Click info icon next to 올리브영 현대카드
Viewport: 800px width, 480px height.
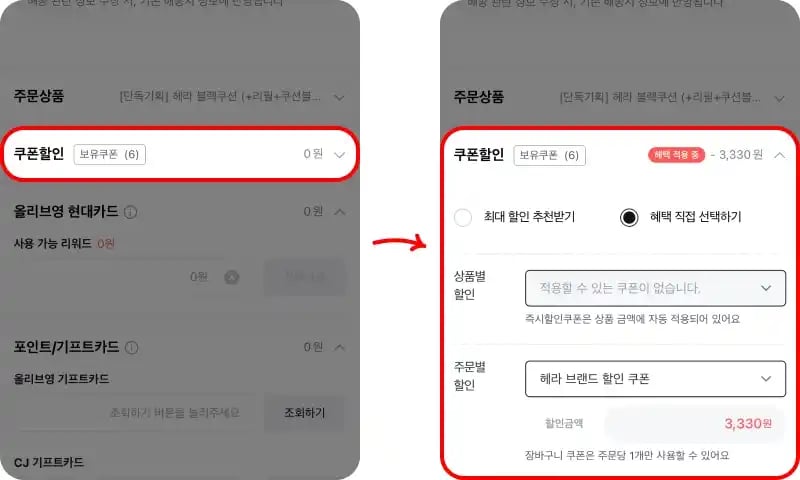(x=131, y=212)
